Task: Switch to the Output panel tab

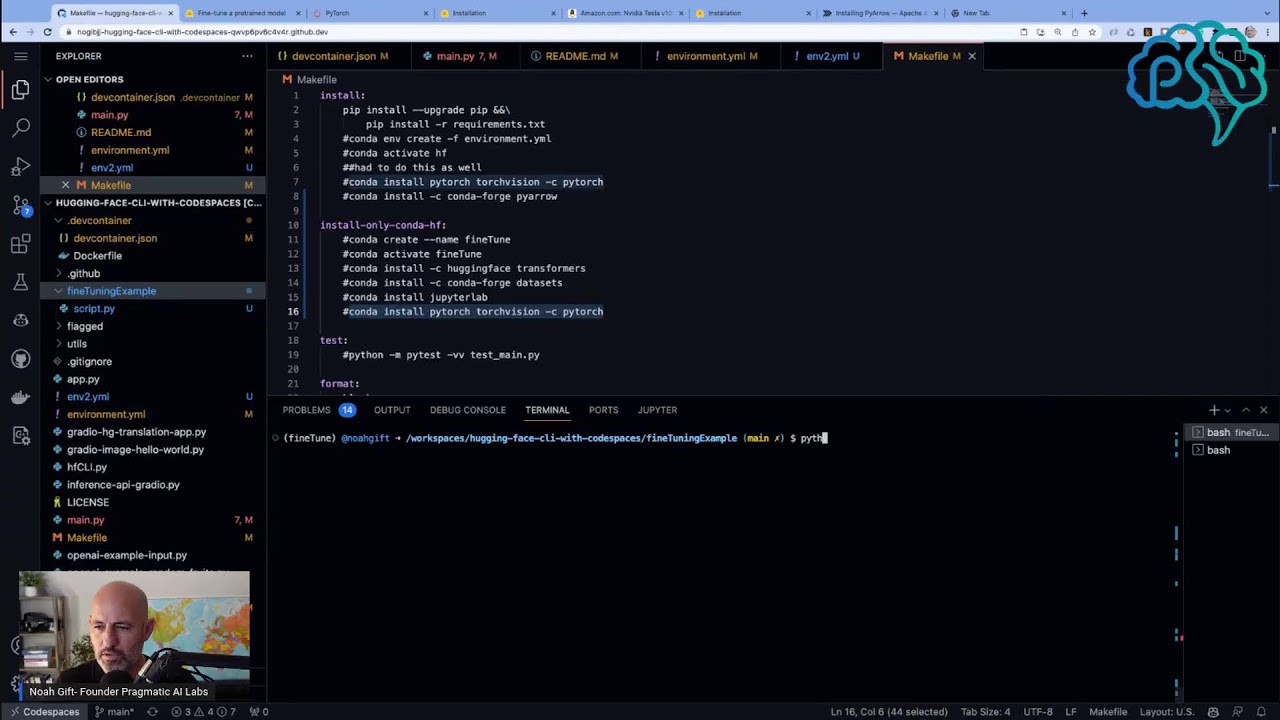Action: 392,410
